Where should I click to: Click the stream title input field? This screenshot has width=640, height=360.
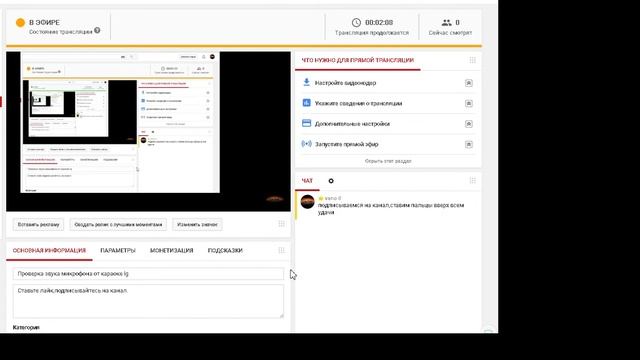pos(148,274)
